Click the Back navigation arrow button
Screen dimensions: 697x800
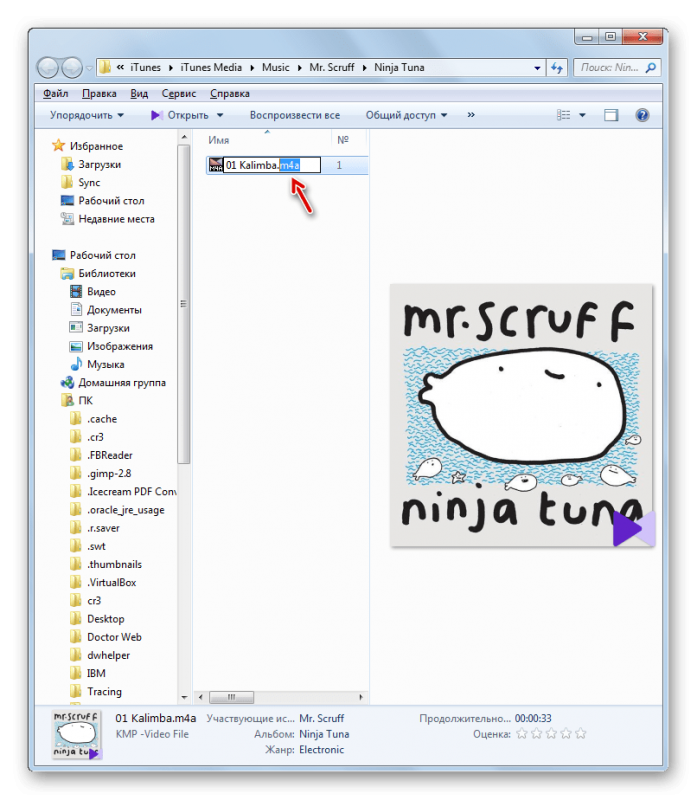pos(49,68)
